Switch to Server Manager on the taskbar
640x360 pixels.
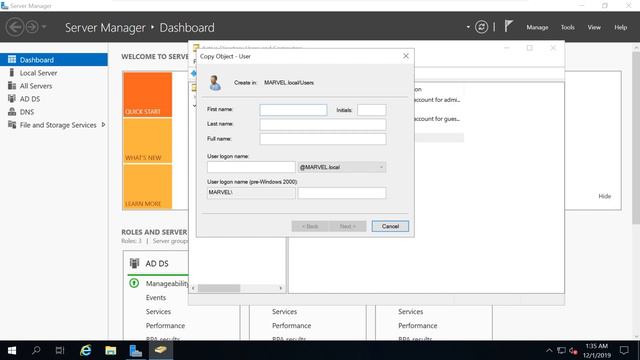[136, 350]
